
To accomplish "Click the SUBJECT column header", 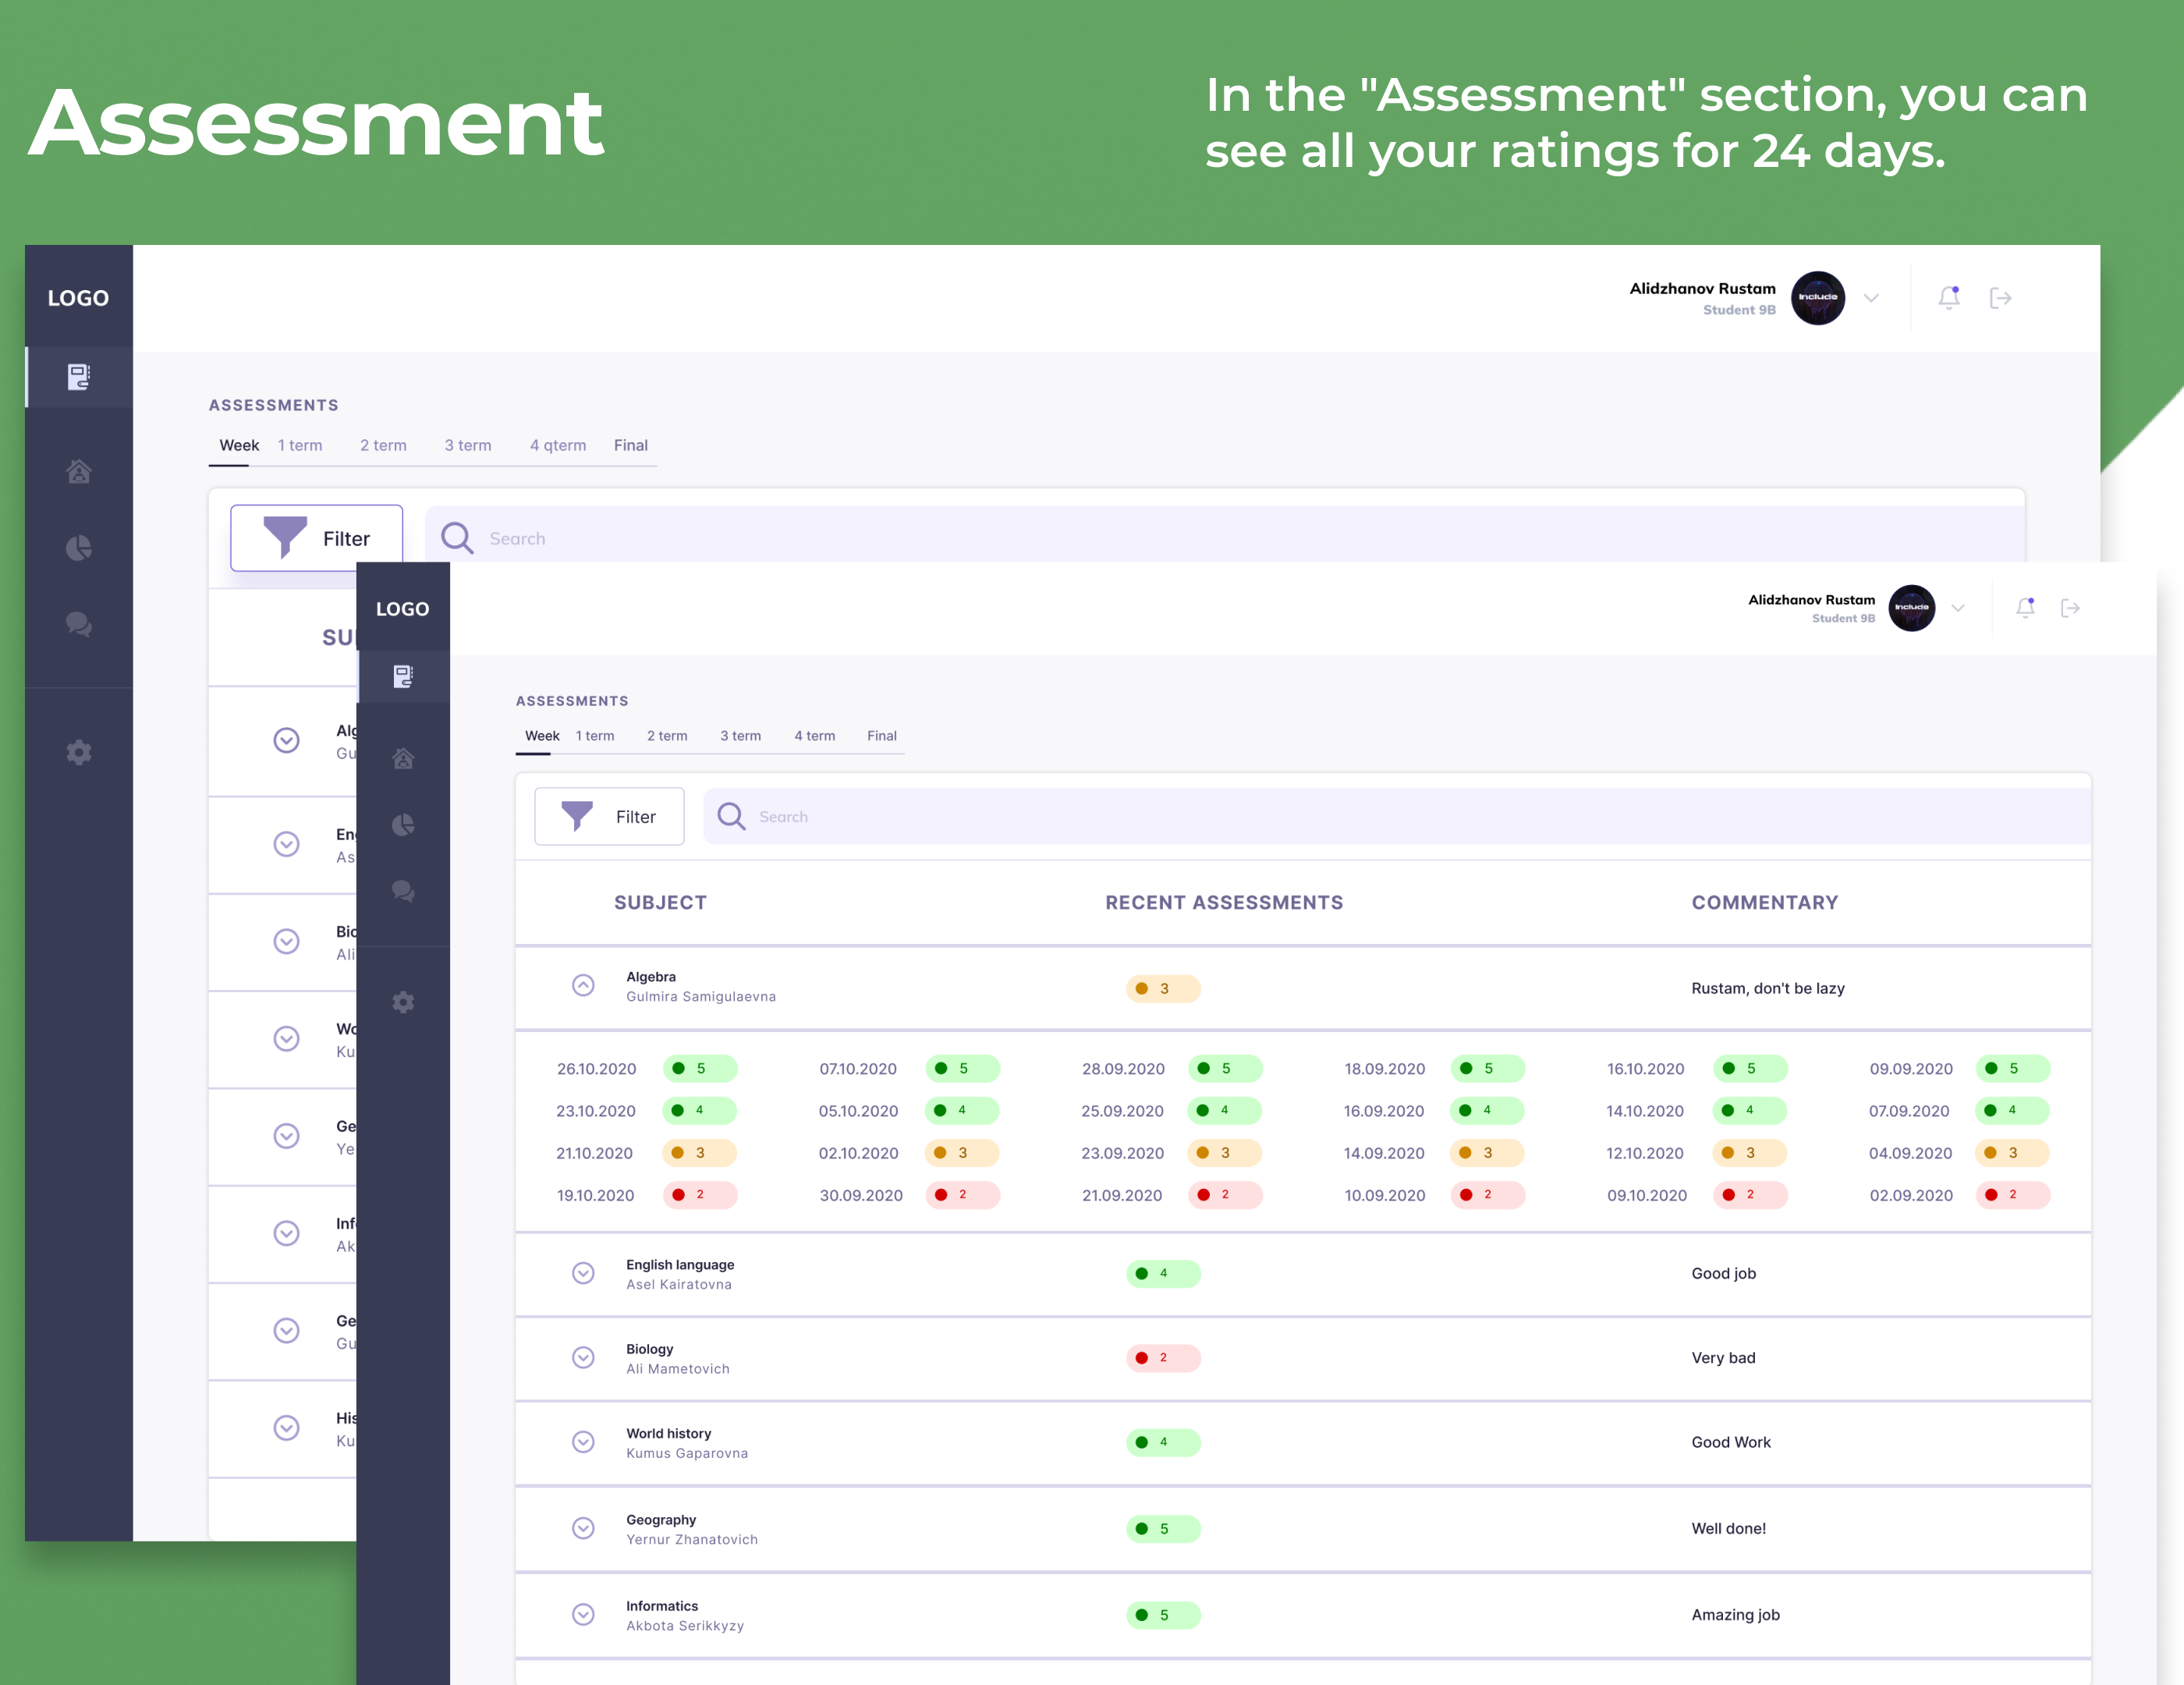I will click(660, 902).
